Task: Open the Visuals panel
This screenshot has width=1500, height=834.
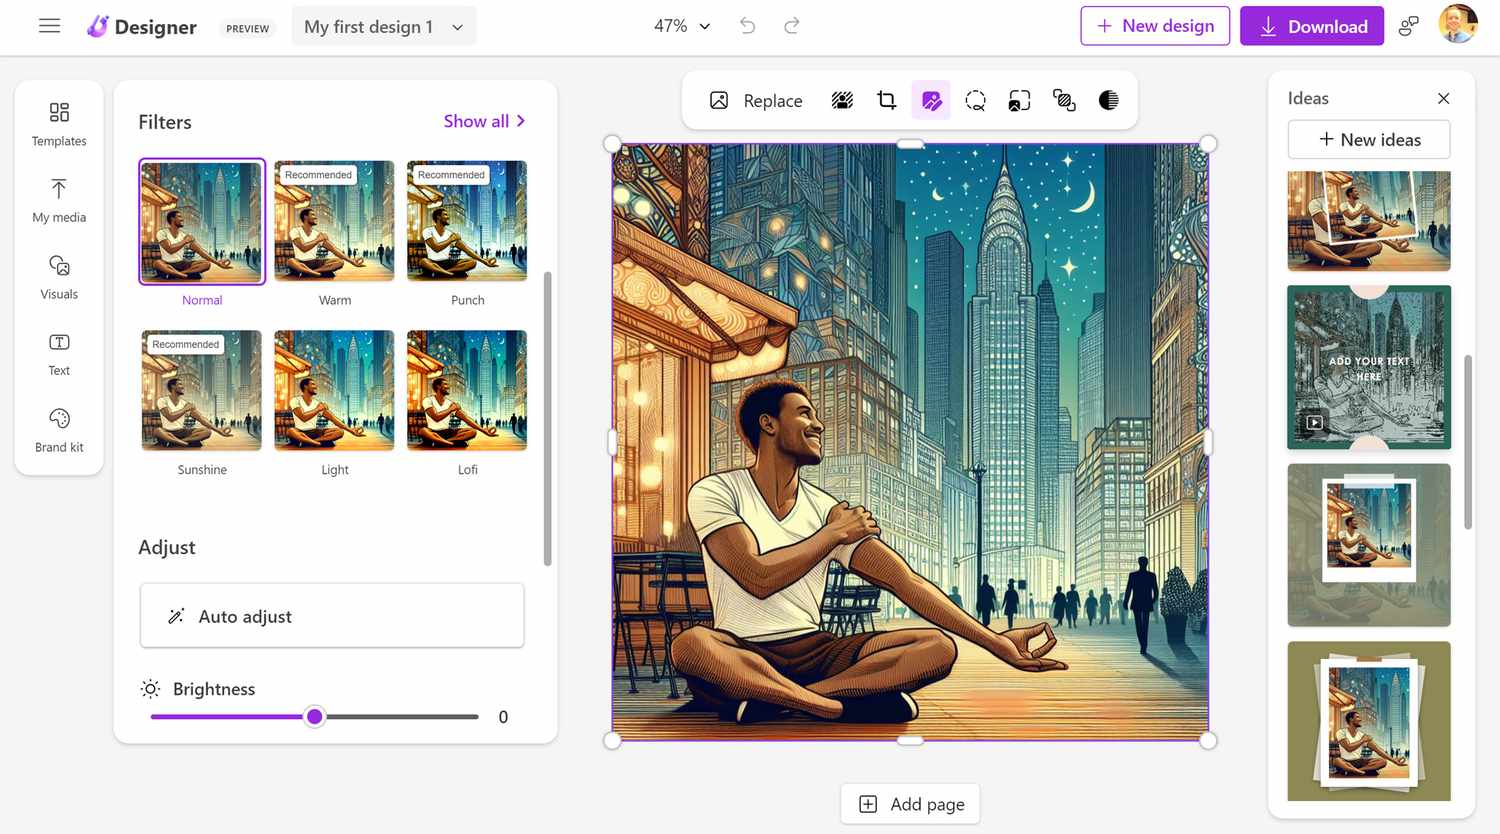Action: pyautogui.click(x=59, y=277)
